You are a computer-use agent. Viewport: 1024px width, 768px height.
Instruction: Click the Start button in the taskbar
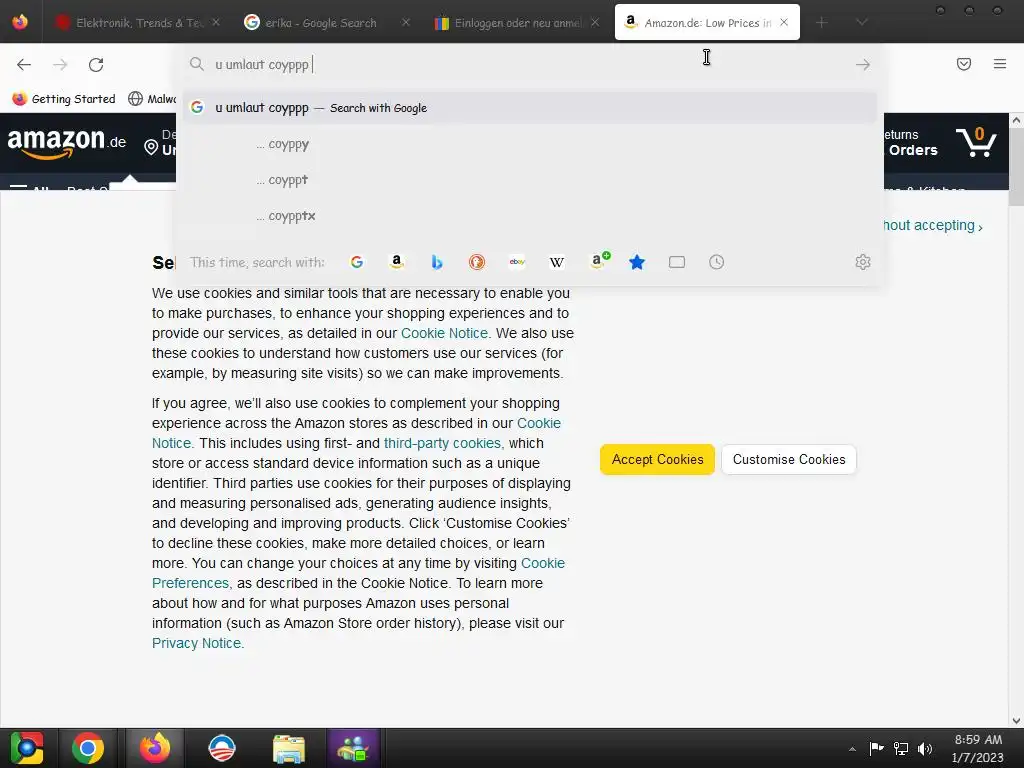[x=27, y=748]
